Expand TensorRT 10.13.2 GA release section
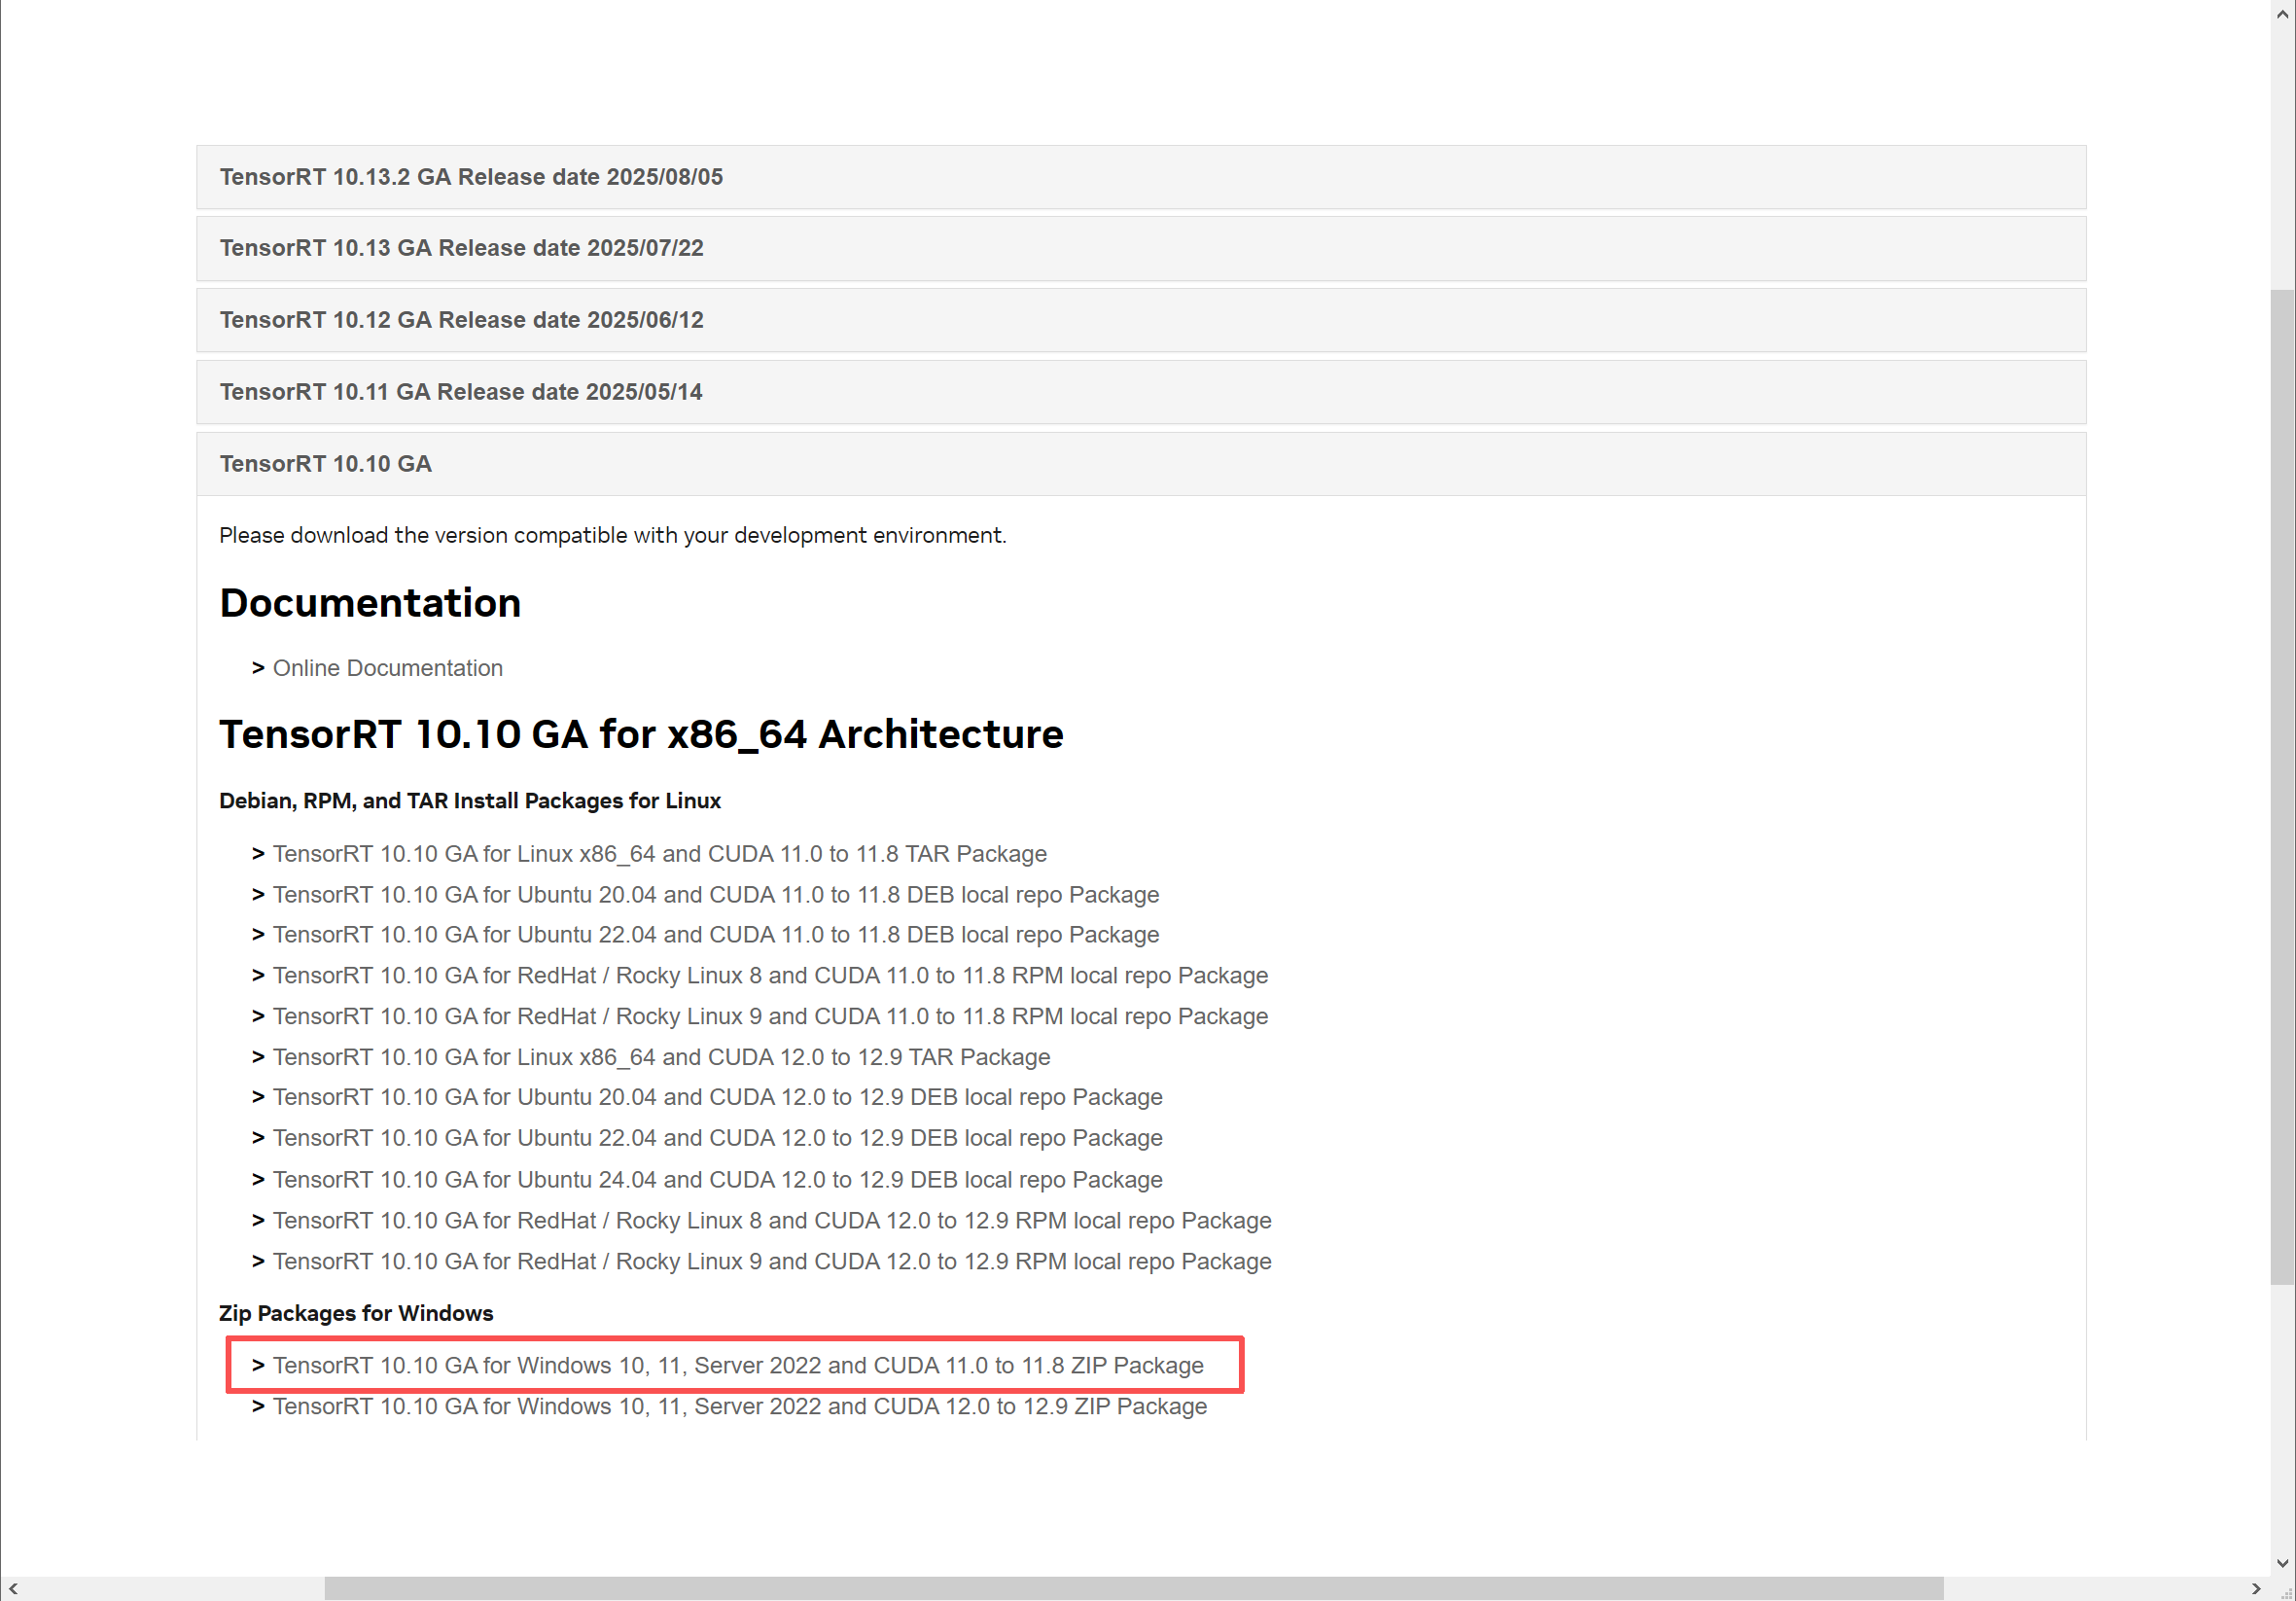The height and width of the screenshot is (1601, 2296). 1141,177
